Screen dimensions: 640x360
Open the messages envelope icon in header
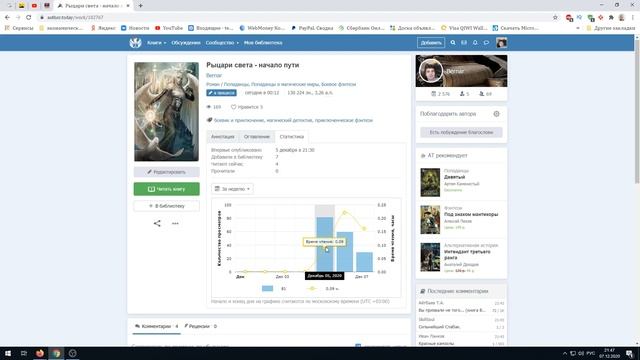point(464,42)
